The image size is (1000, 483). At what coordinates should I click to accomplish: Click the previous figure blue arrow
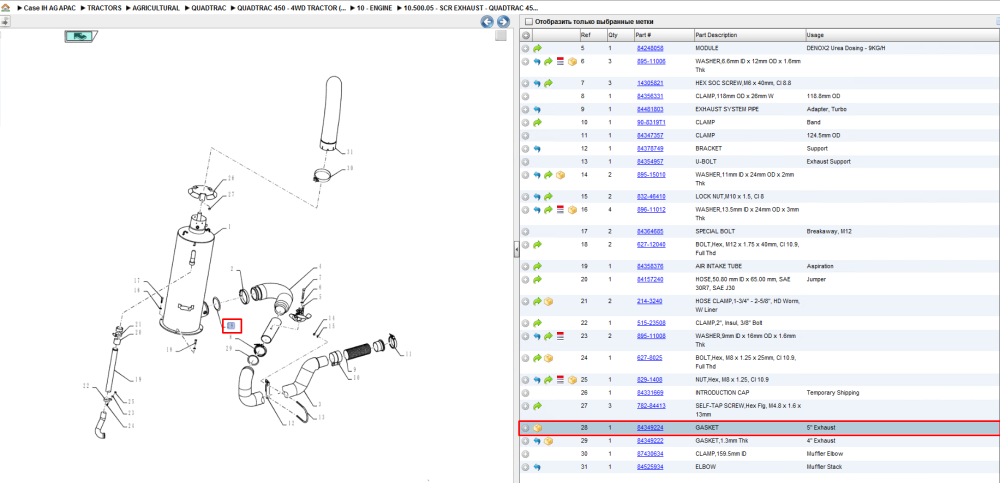click(487, 22)
